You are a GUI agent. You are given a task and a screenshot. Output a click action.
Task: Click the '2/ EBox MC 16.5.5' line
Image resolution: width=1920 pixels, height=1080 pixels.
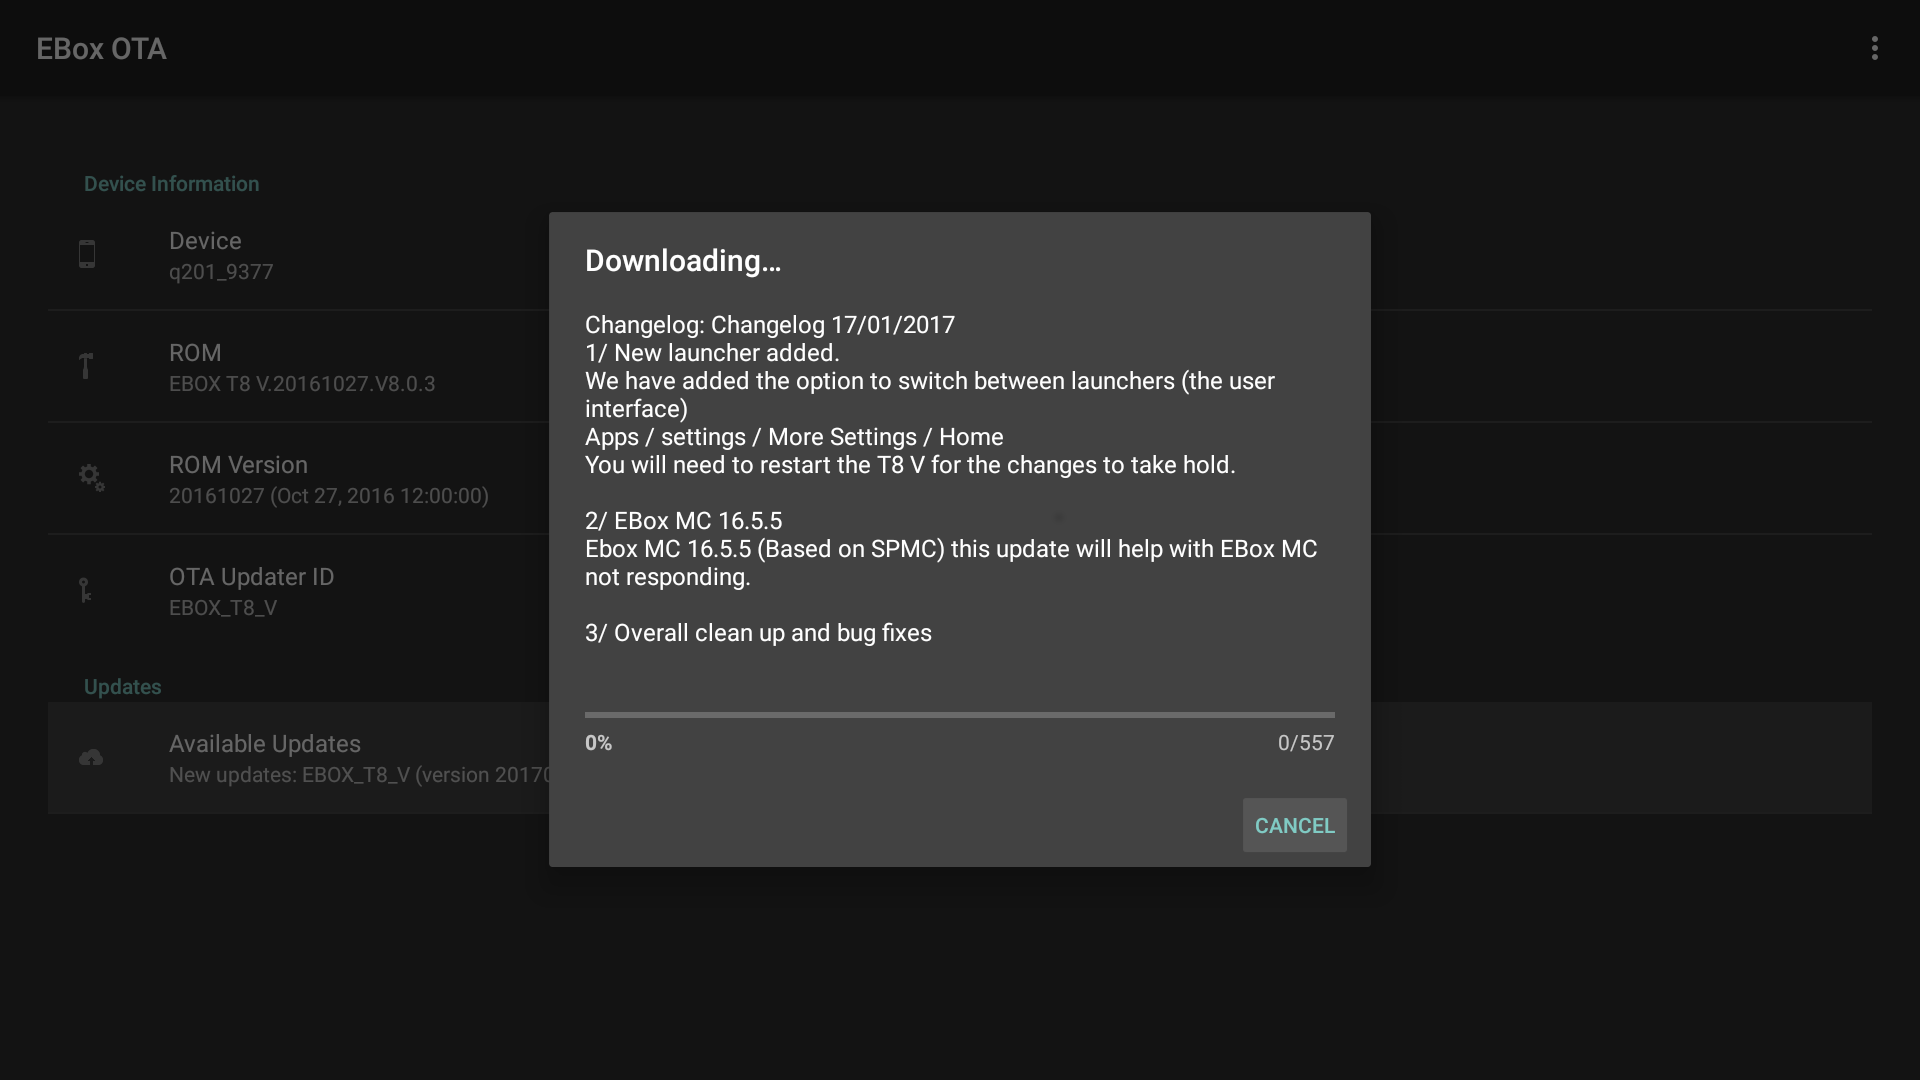pyautogui.click(x=683, y=521)
